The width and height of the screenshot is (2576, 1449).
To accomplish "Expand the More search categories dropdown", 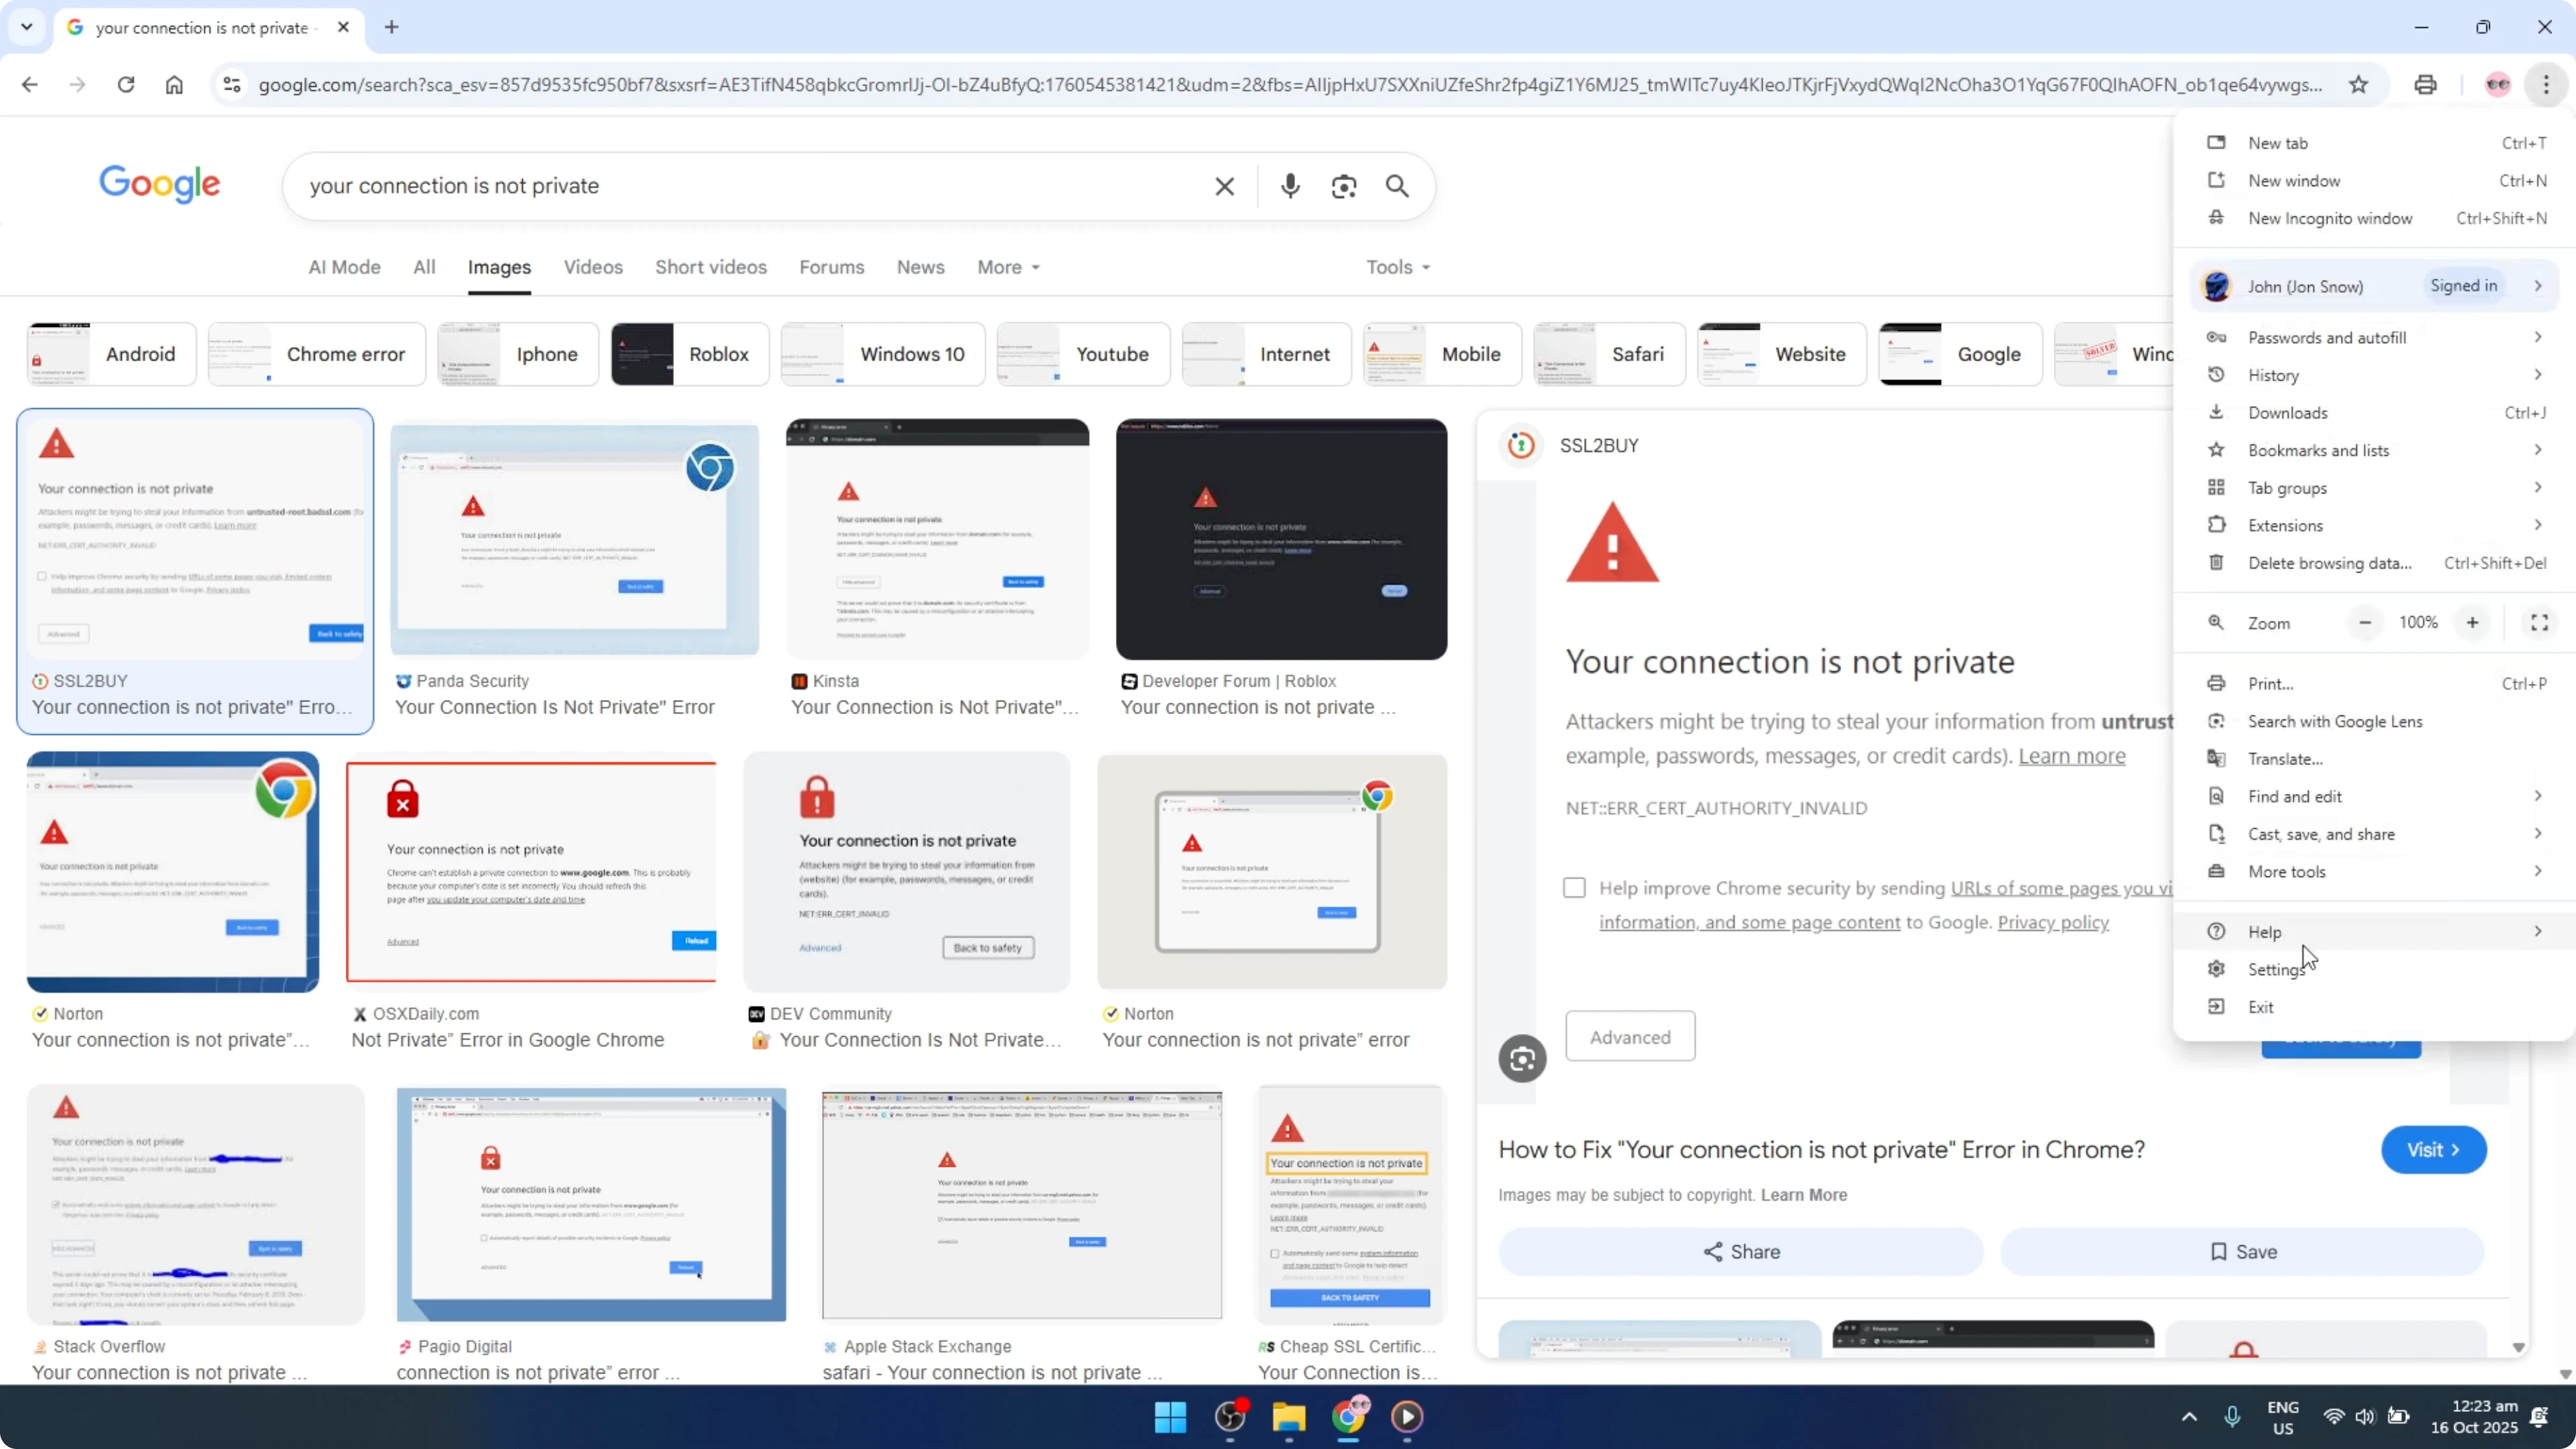I will coord(1007,267).
